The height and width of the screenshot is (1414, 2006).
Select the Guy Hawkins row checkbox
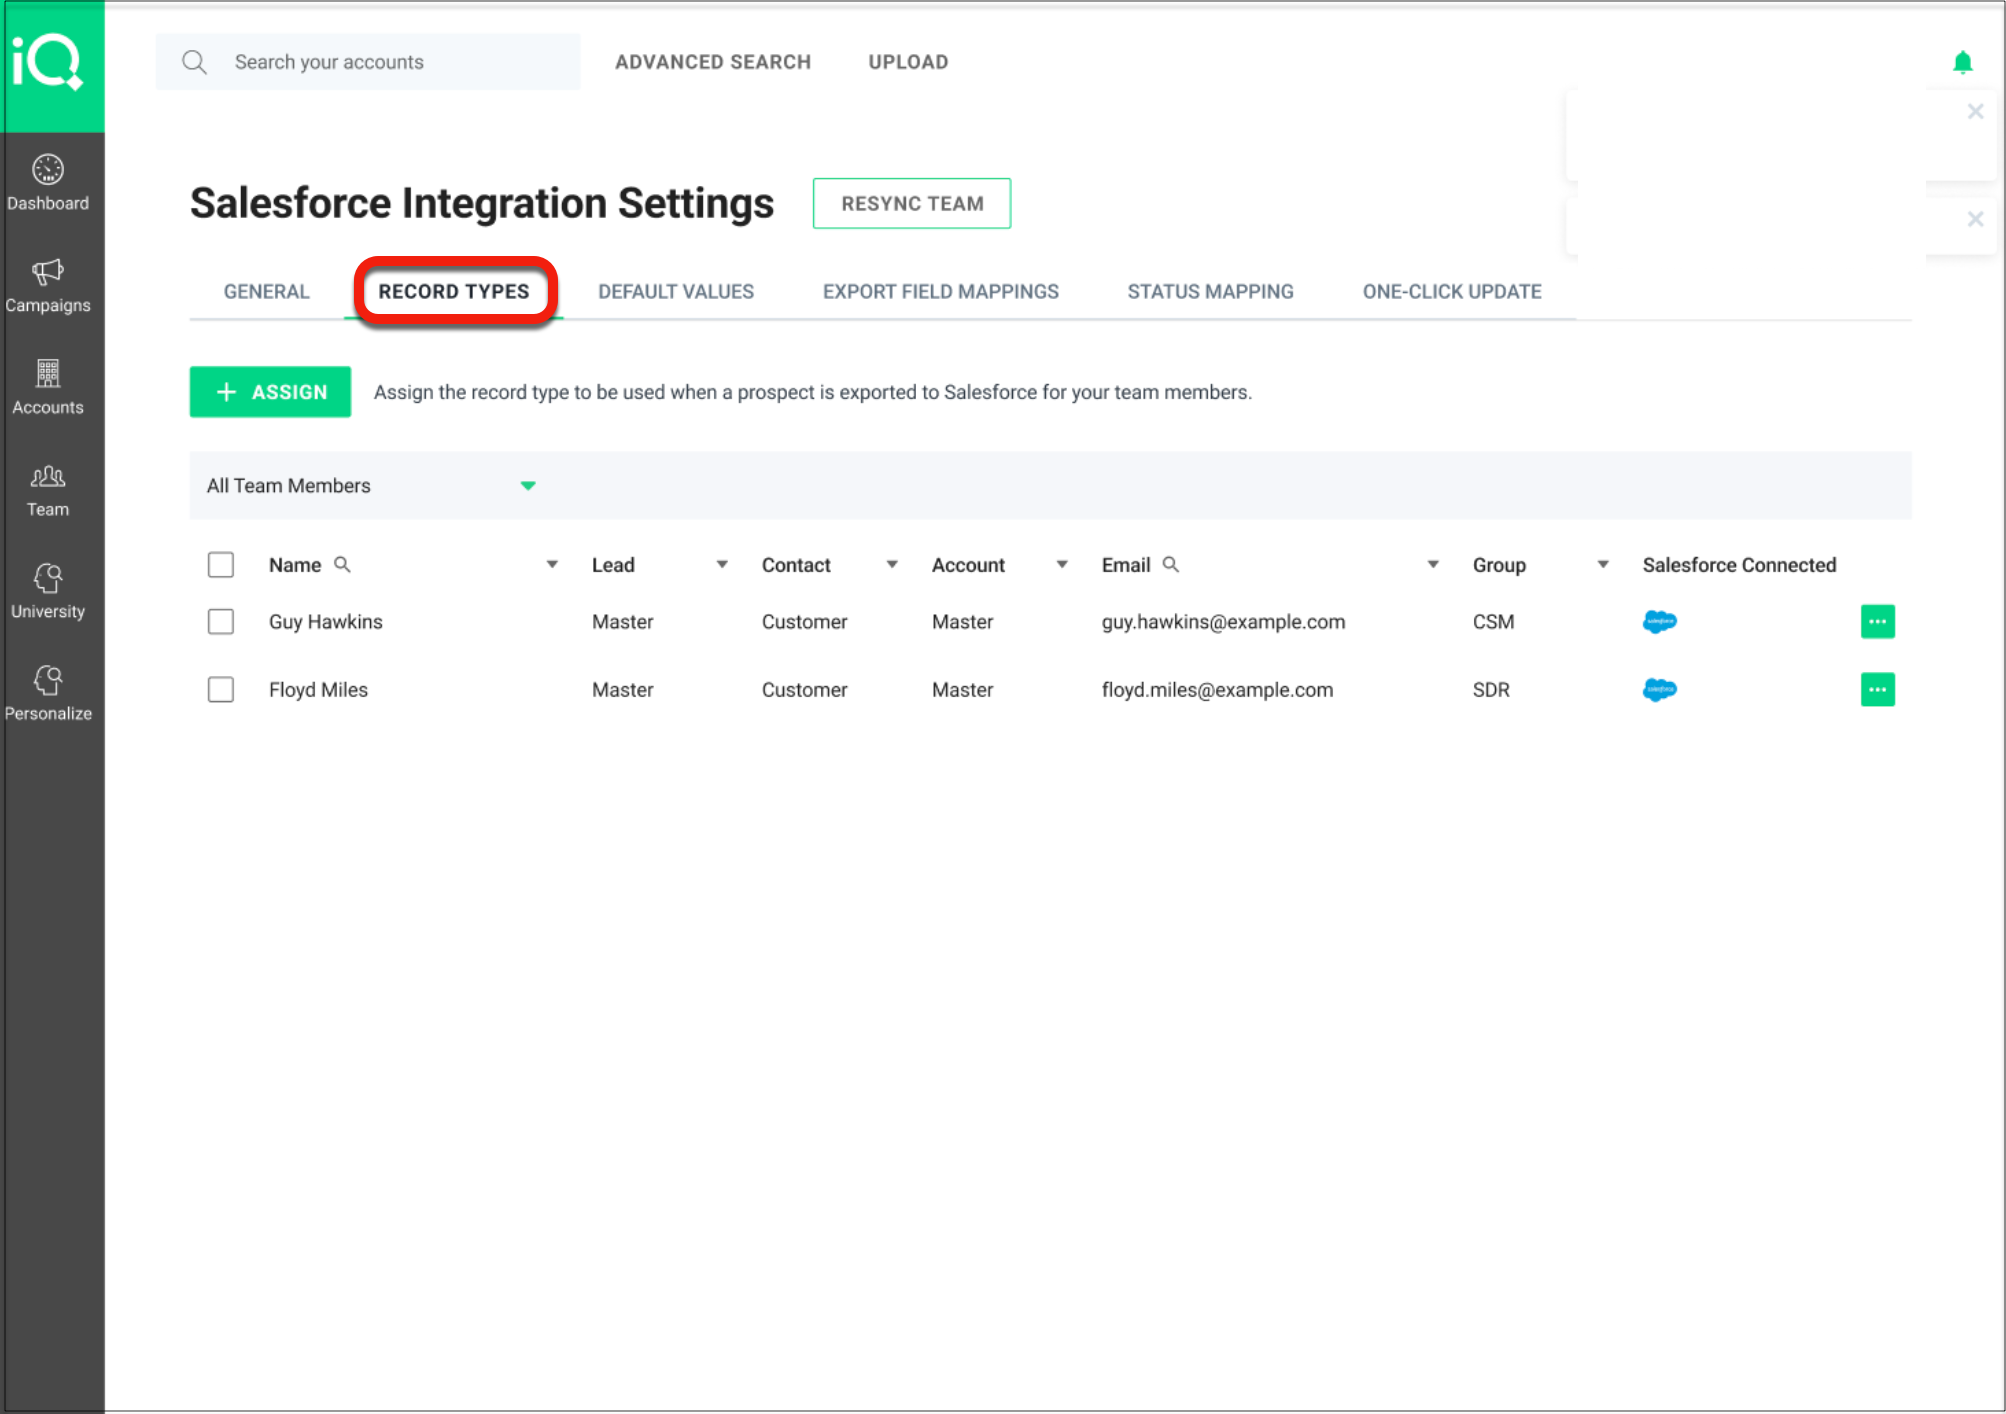point(221,622)
